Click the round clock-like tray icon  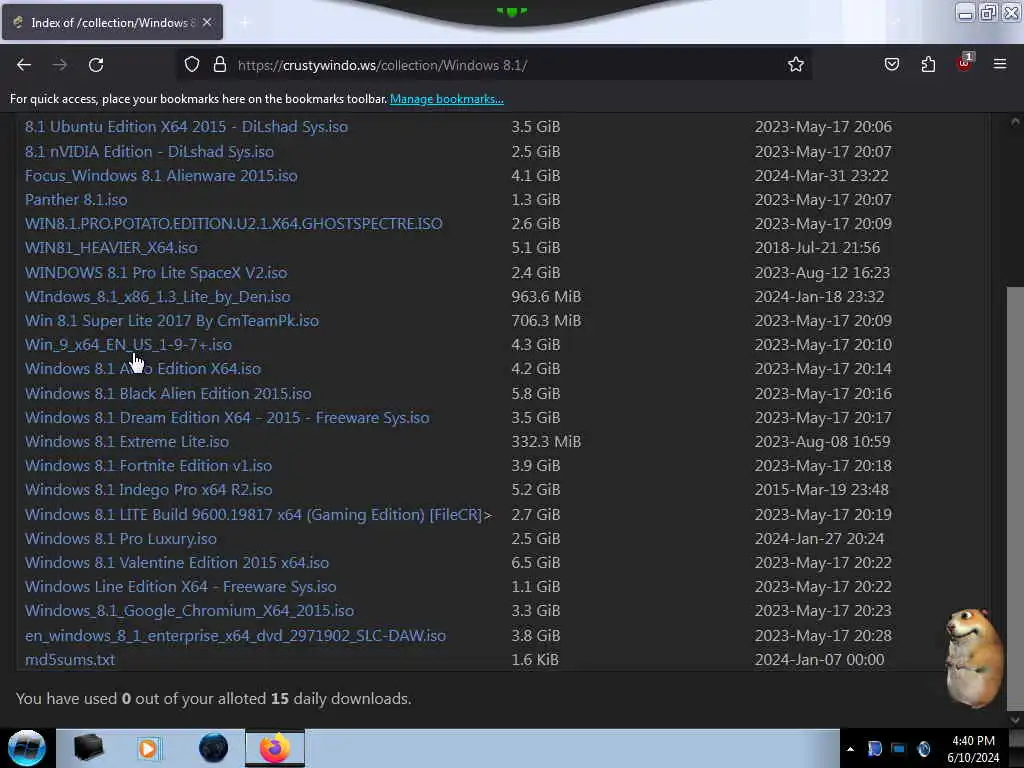[923, 748]
